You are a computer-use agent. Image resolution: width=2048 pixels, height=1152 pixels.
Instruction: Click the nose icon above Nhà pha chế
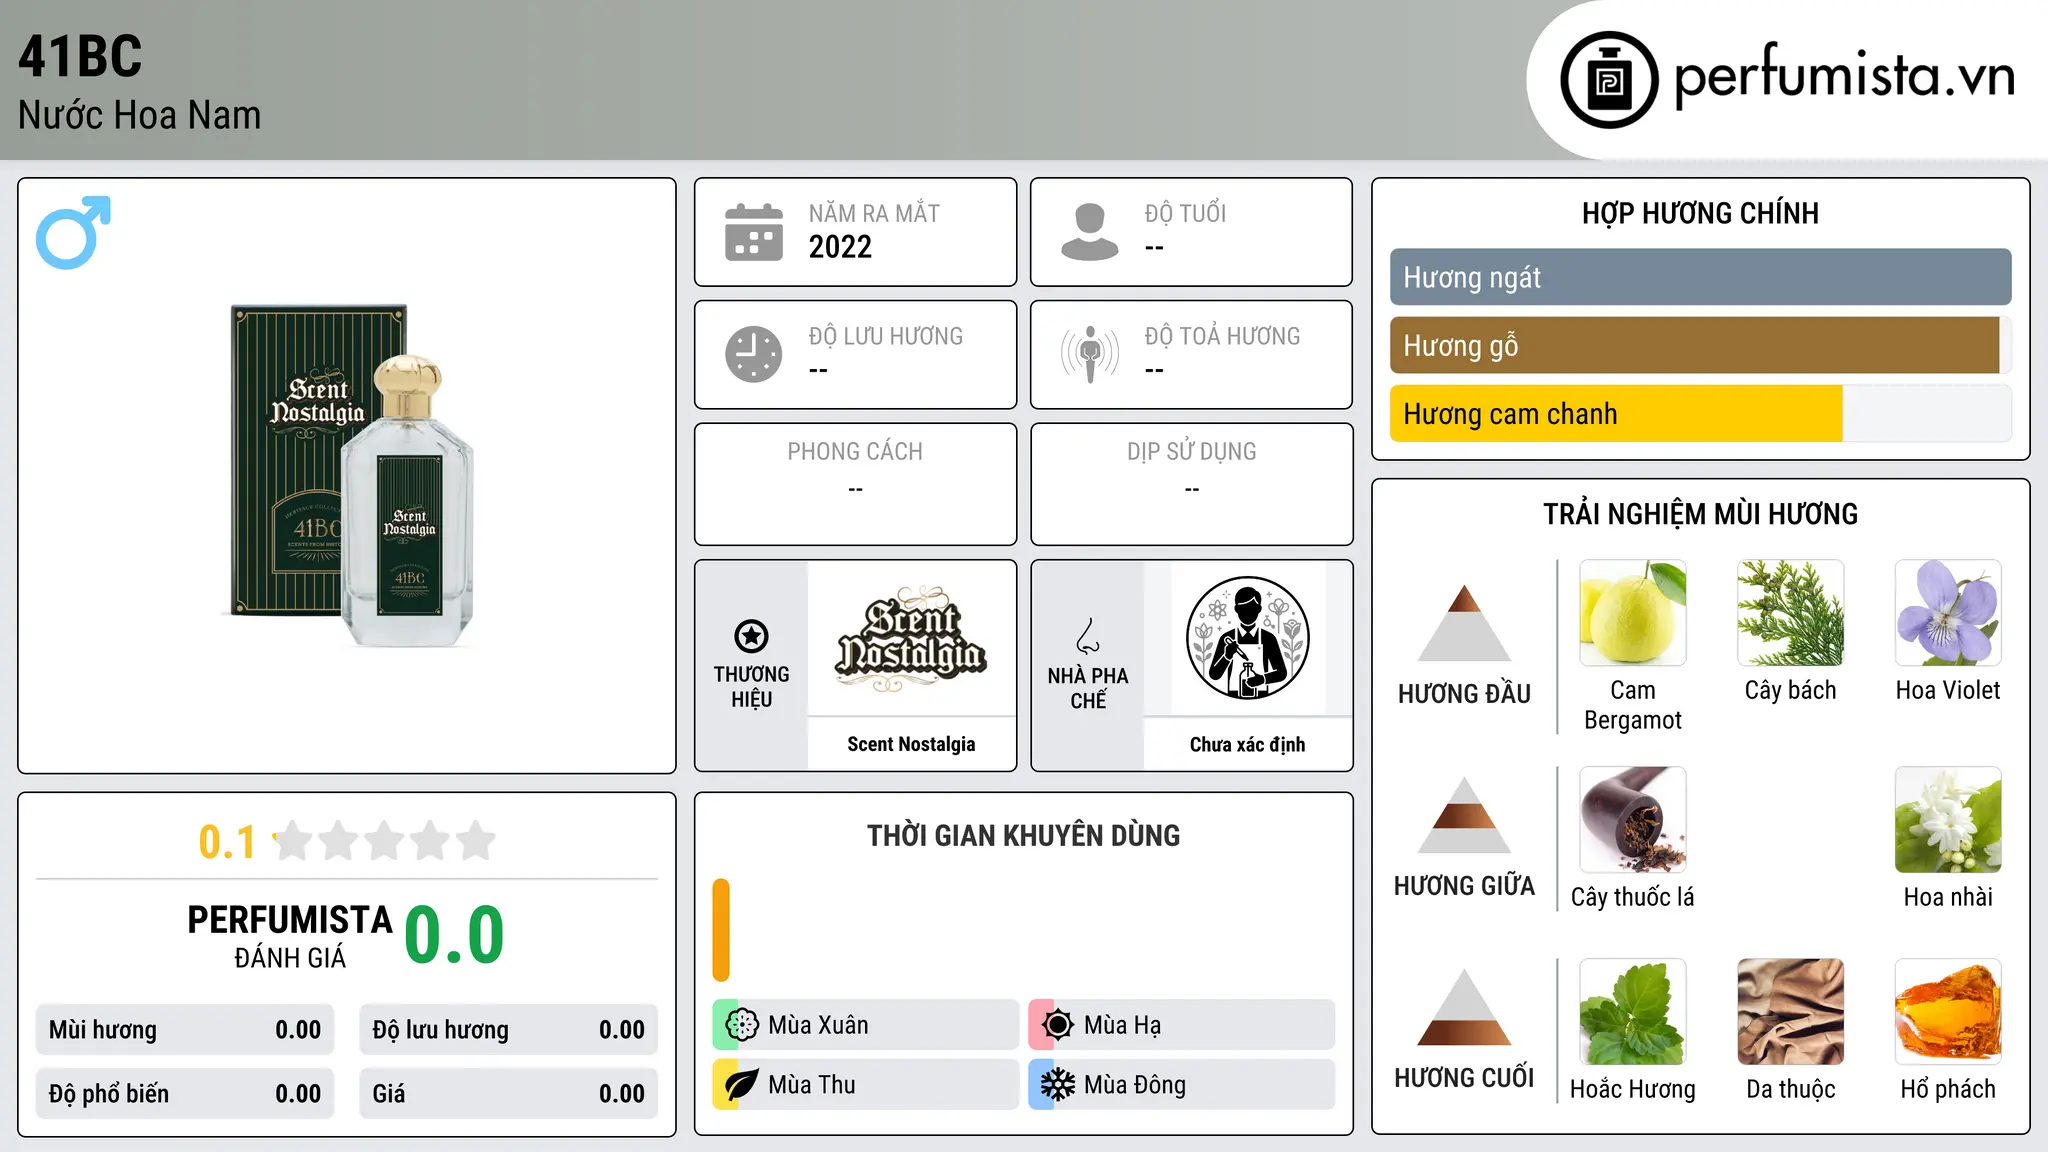coord(1088,636)
